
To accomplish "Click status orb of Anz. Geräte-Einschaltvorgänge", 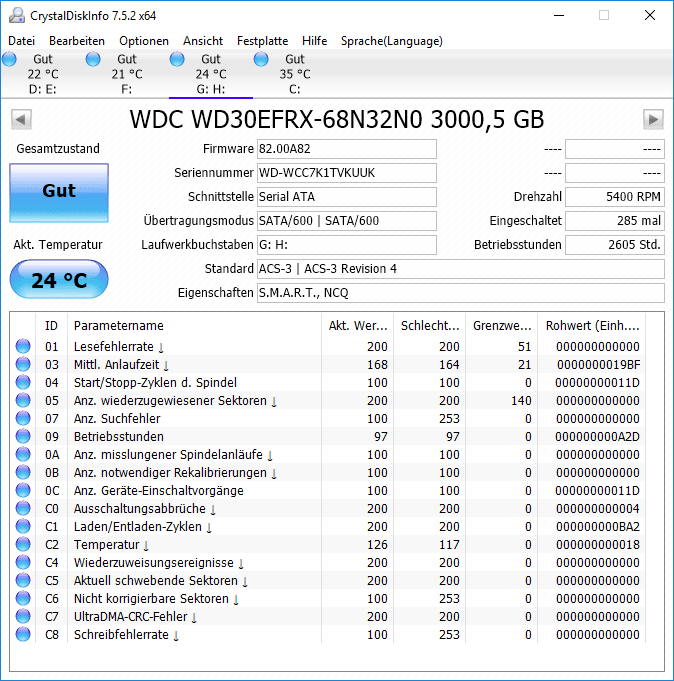I will (23, 490).
